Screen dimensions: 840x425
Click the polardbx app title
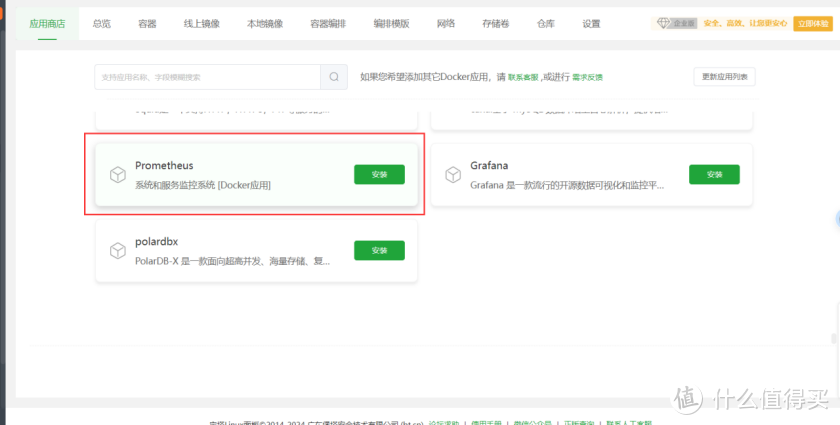[x=156, y=242]
